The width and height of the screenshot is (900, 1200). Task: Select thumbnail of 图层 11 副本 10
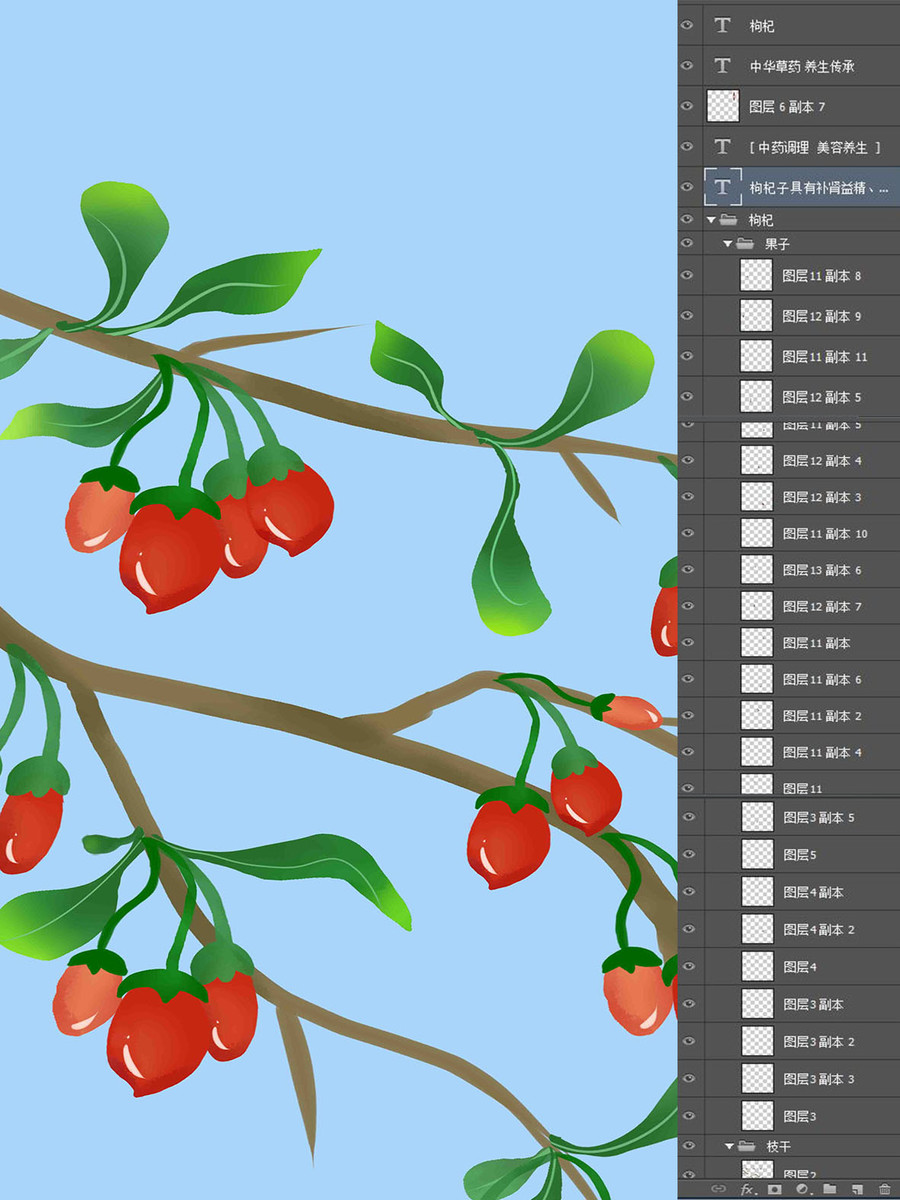[756, 533]
